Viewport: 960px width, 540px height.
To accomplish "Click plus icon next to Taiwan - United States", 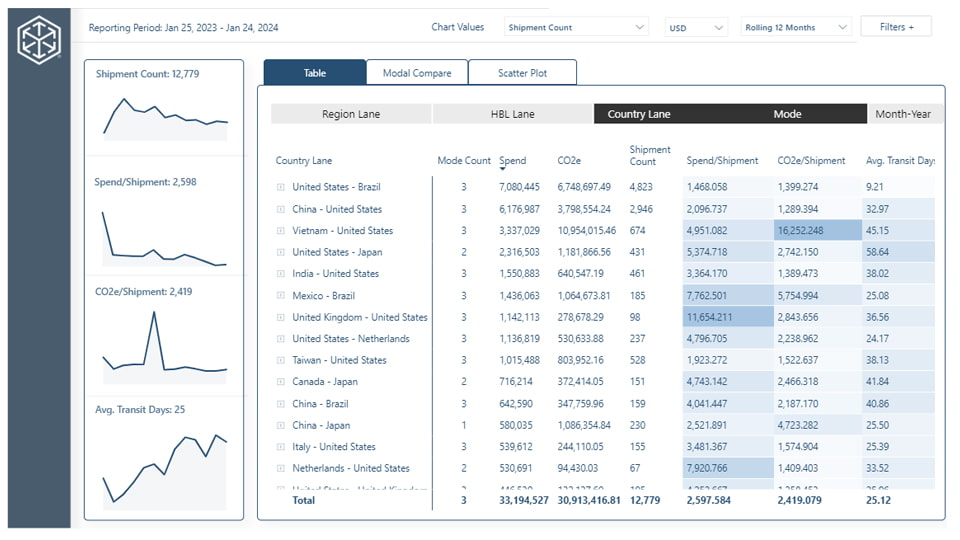I will 281,360.
